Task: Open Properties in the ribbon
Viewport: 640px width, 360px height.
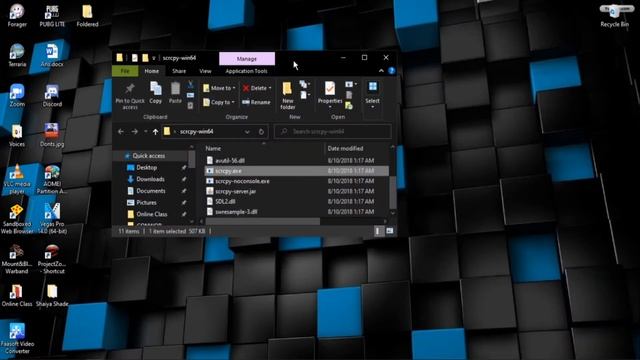Action: tap(330, 95)
